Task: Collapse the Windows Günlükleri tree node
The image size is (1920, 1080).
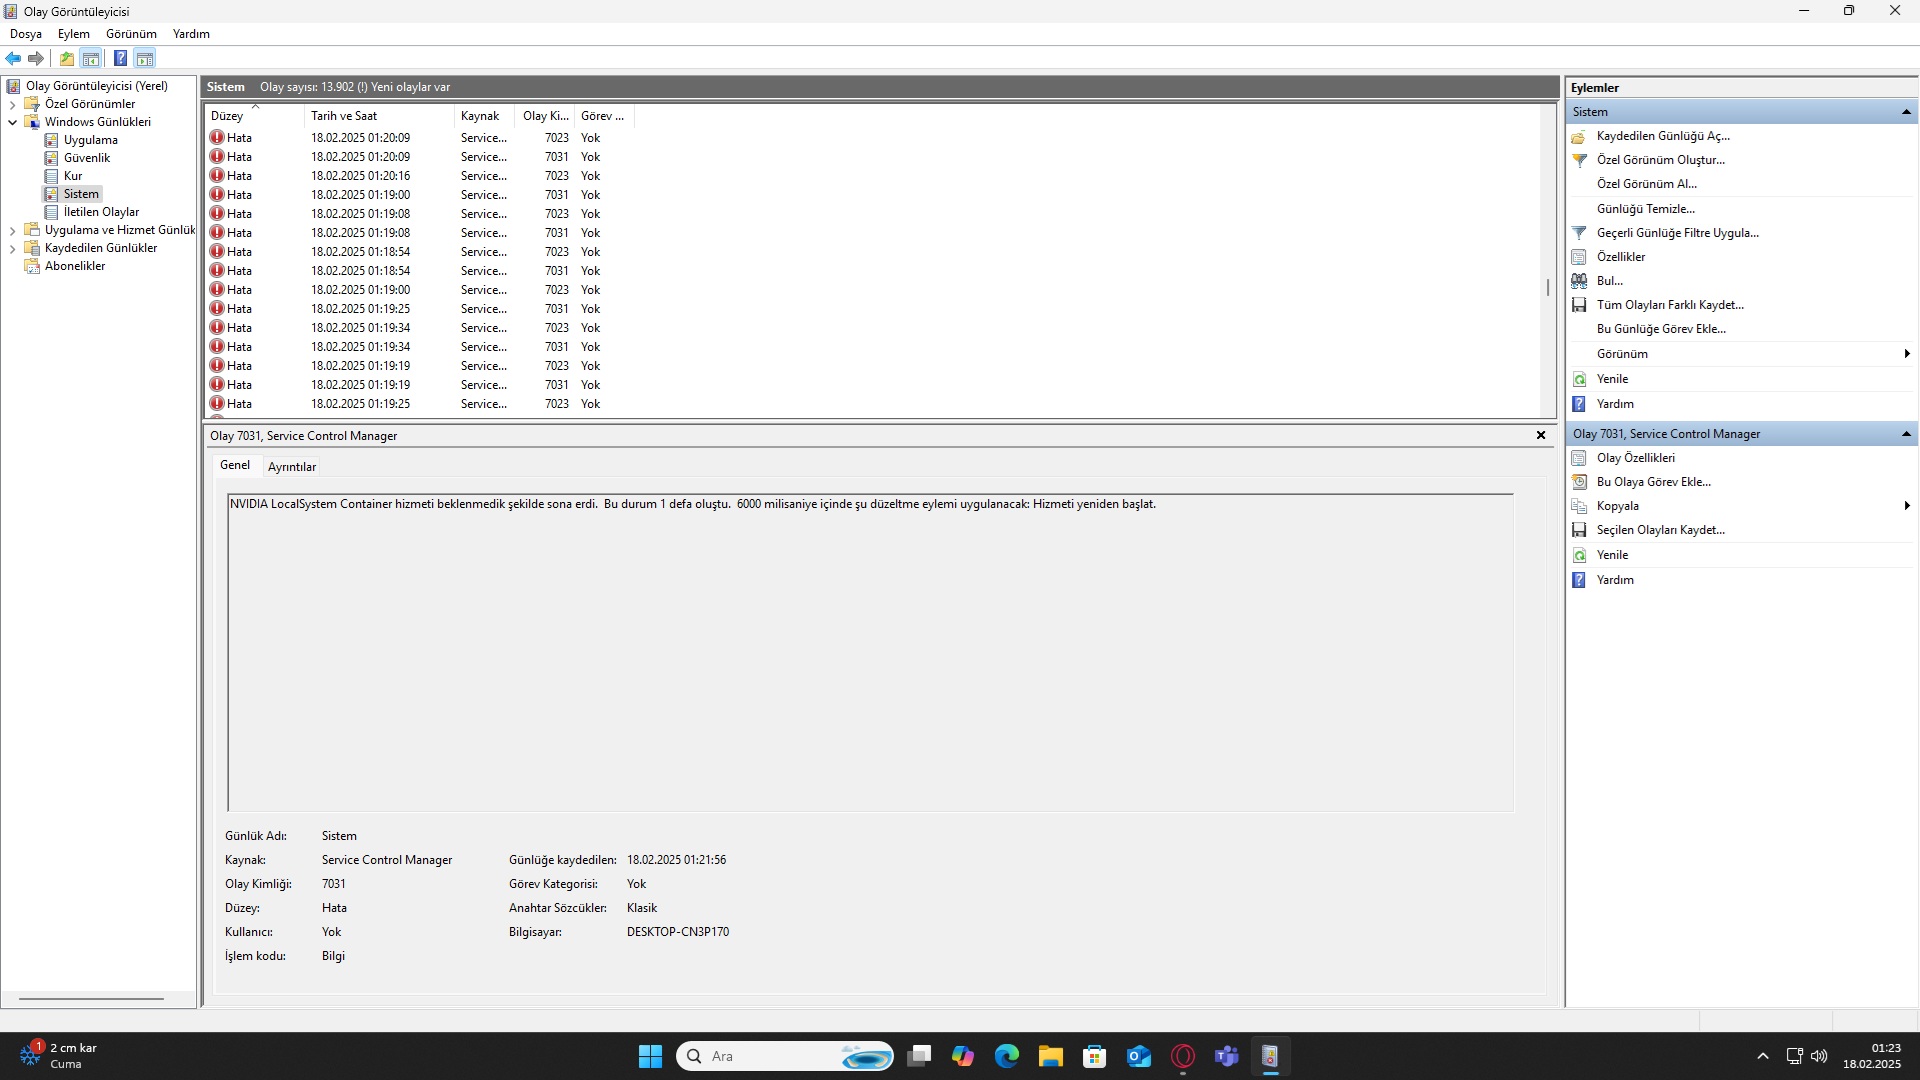Action: click(12, 122)
